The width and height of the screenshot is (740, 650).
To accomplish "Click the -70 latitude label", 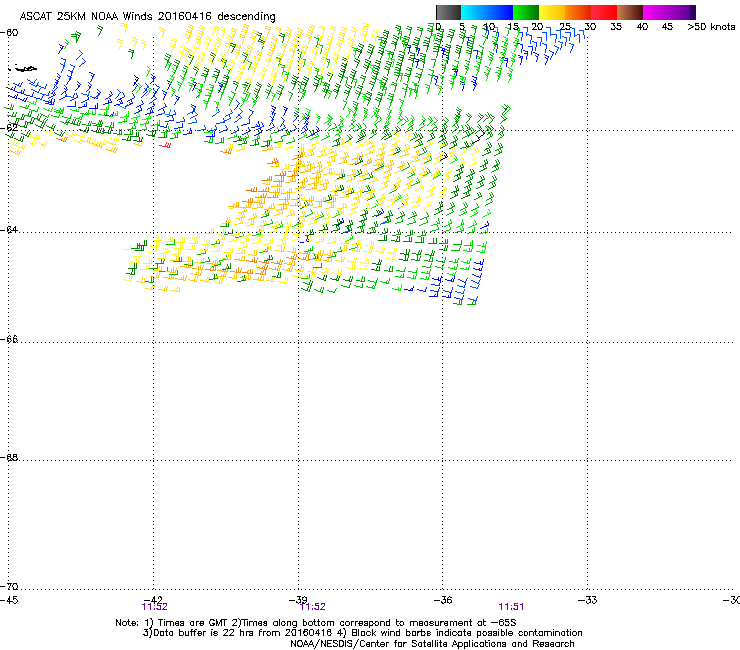I will [x=9, y=586].
